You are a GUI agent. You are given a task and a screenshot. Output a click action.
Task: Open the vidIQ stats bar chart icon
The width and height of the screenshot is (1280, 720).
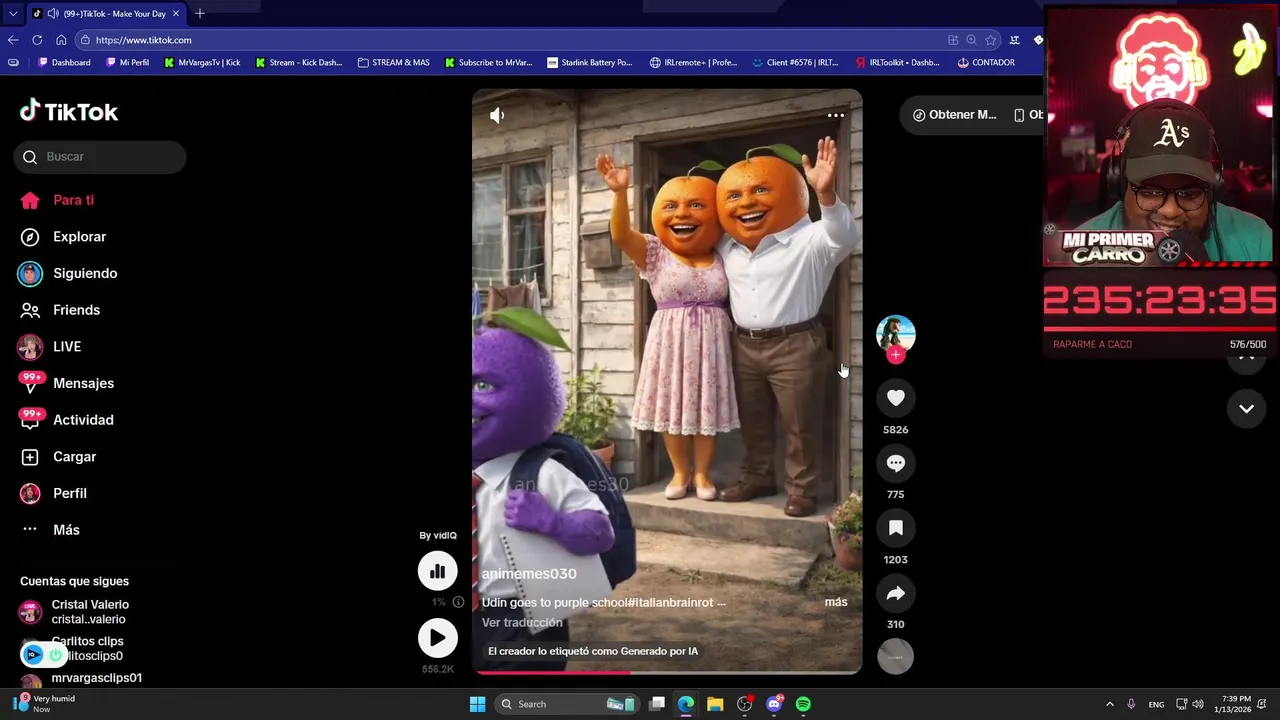pos(437,571)
